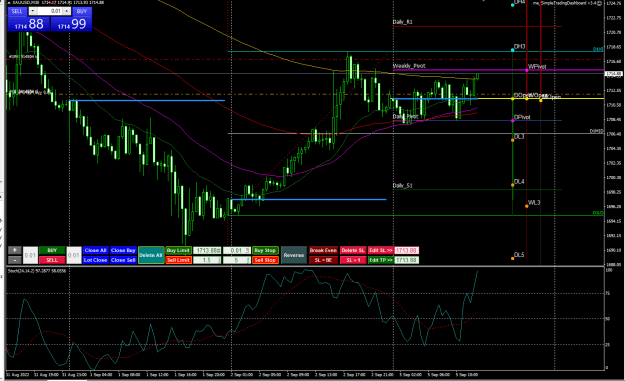Increase volume with the one-click panel up arrow
Screen dimensions: 625x381
click(x=67, y=11)
